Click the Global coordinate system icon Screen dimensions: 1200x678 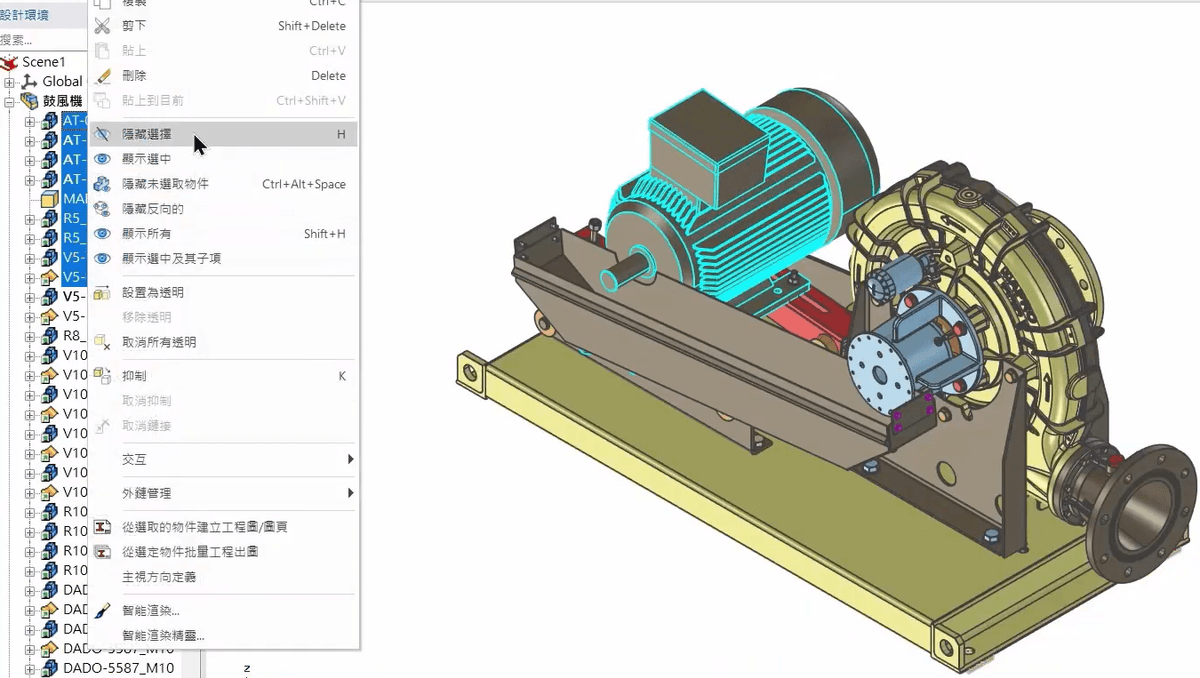coord(28,81)
